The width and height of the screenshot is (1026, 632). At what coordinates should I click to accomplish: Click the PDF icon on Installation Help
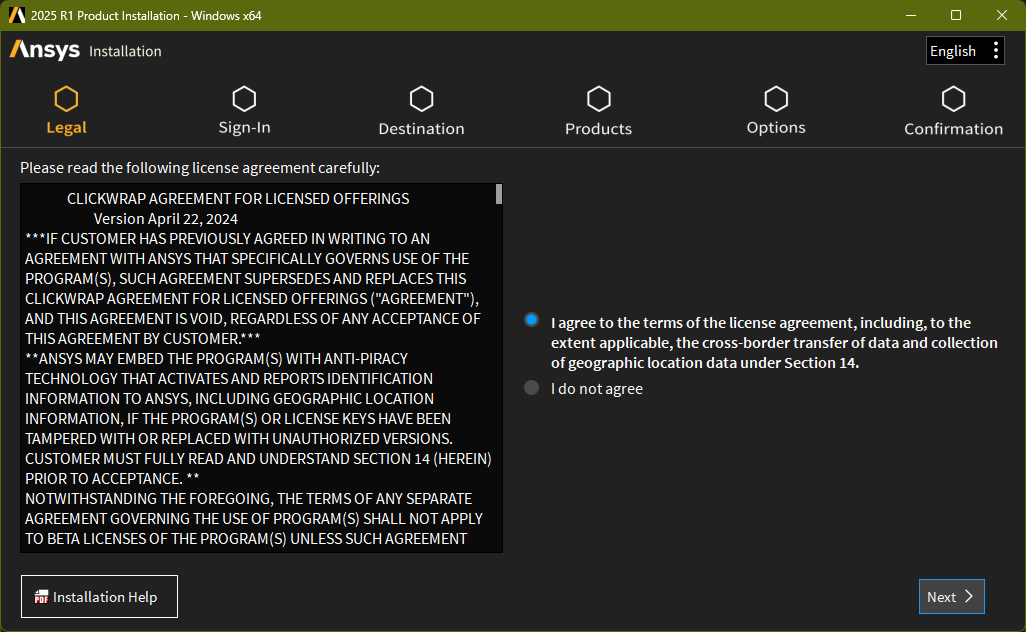[42, 598]
